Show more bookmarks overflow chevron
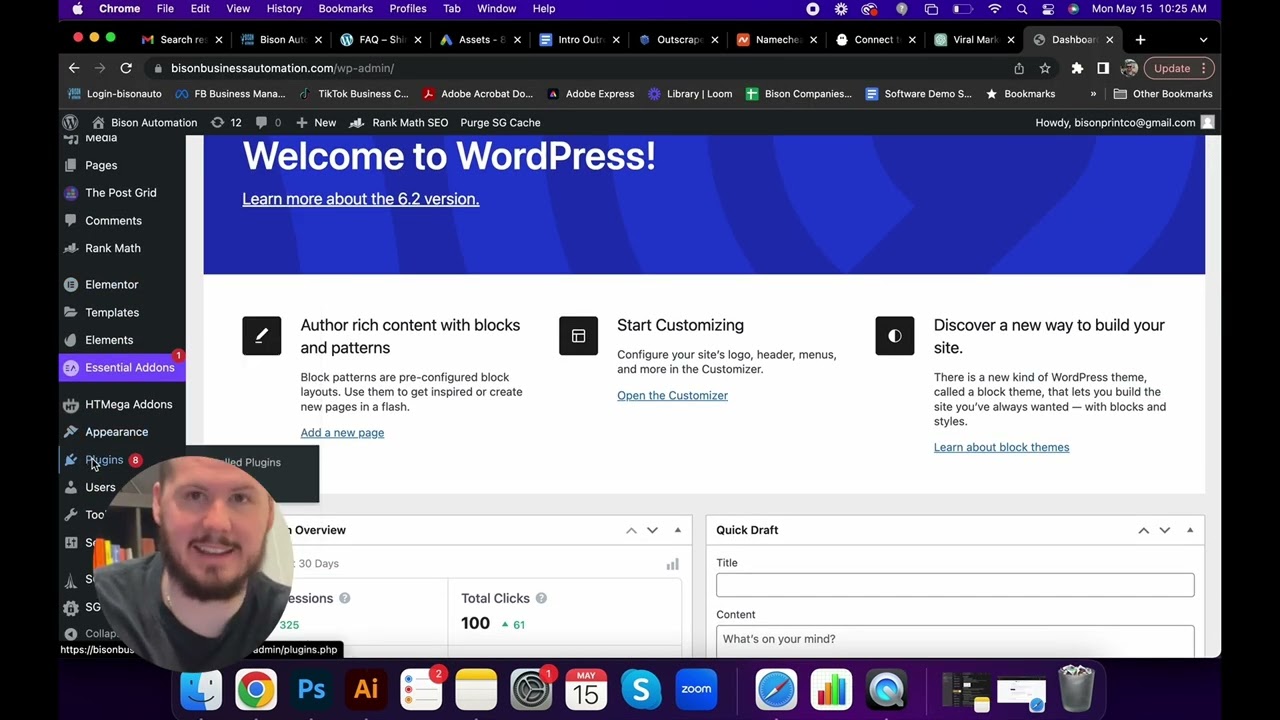1280x720 pixels. click(1093, 94)
